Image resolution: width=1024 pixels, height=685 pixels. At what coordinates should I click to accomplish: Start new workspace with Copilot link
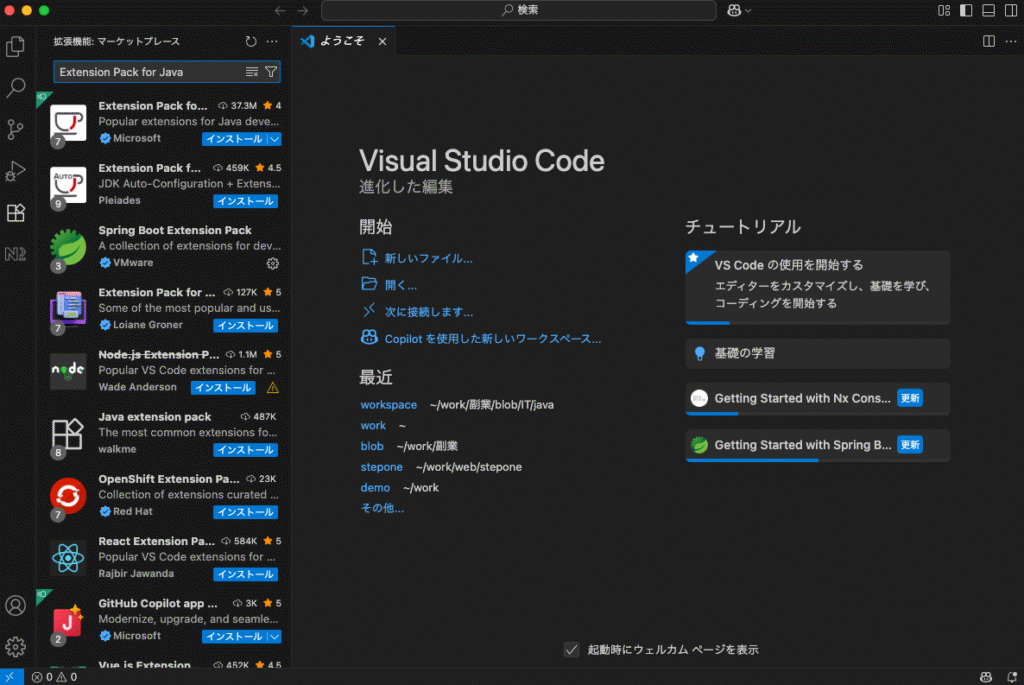coord(492,339)
